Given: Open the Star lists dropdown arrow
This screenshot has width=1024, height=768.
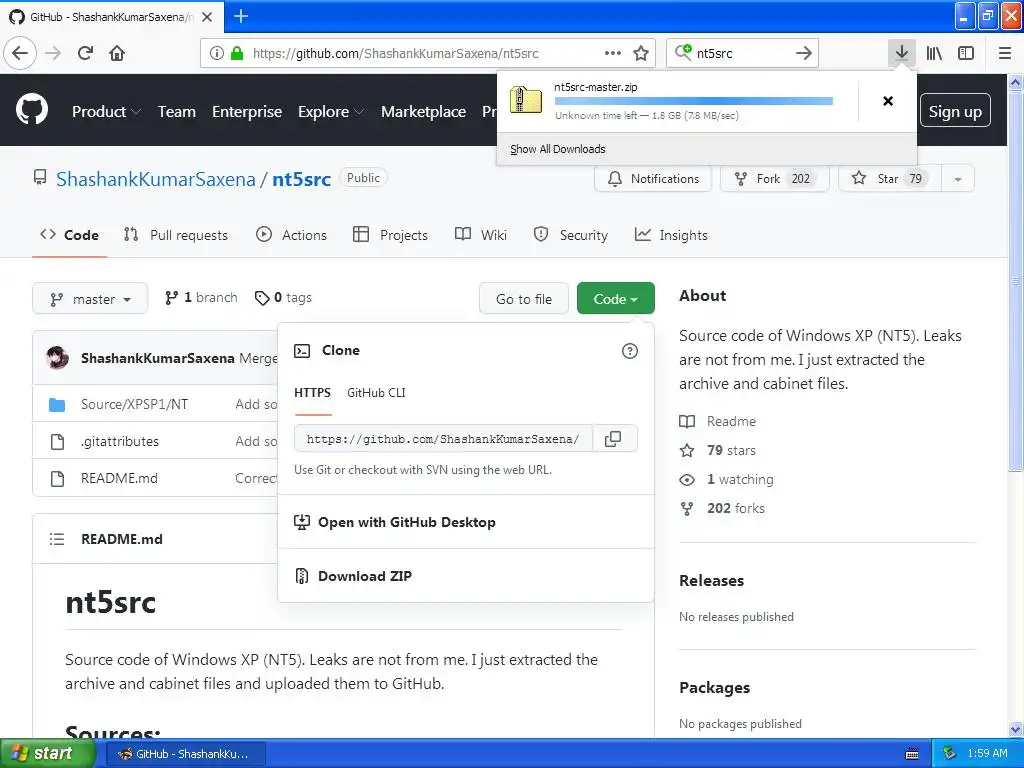Looking at the screenshot, I should (957, 179).
